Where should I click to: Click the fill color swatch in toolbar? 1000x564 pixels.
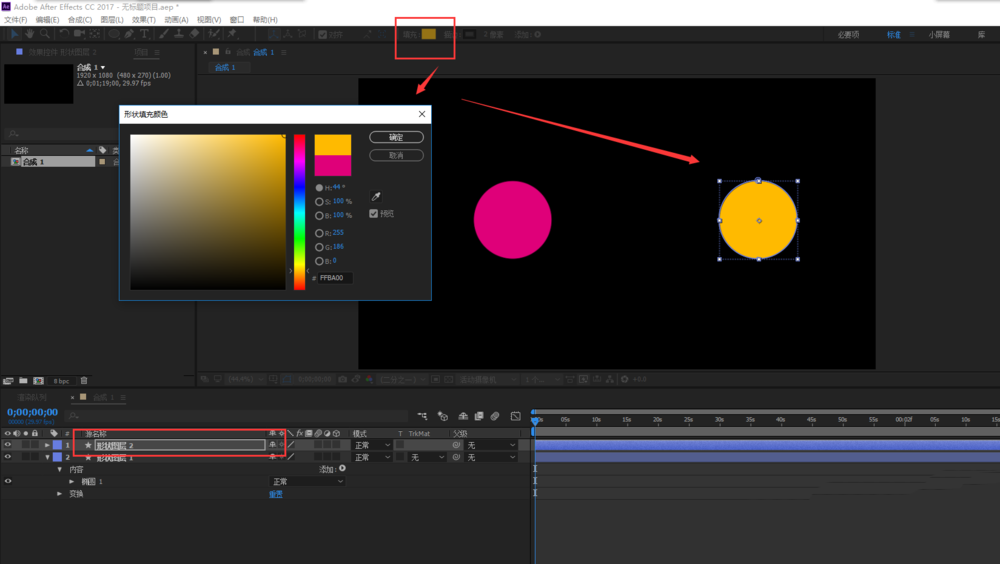point(429,34)
